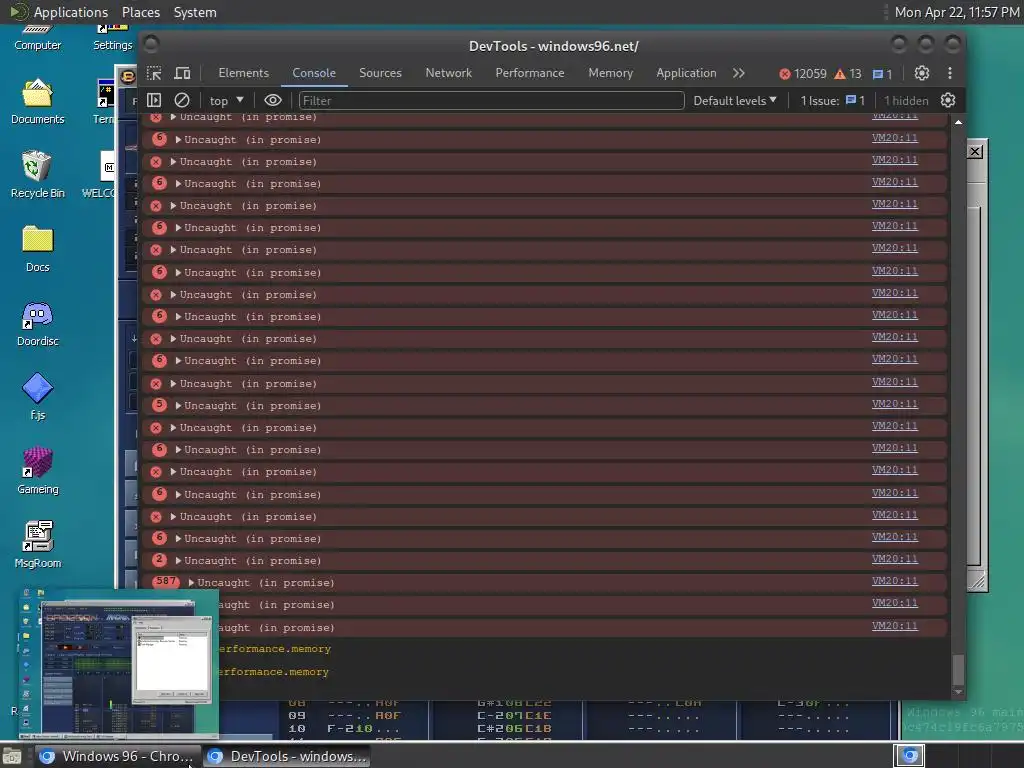Click the show desktop icon in taskbar
The width and height of the screenshot is (1024, 768).
[x=12, y=757]
